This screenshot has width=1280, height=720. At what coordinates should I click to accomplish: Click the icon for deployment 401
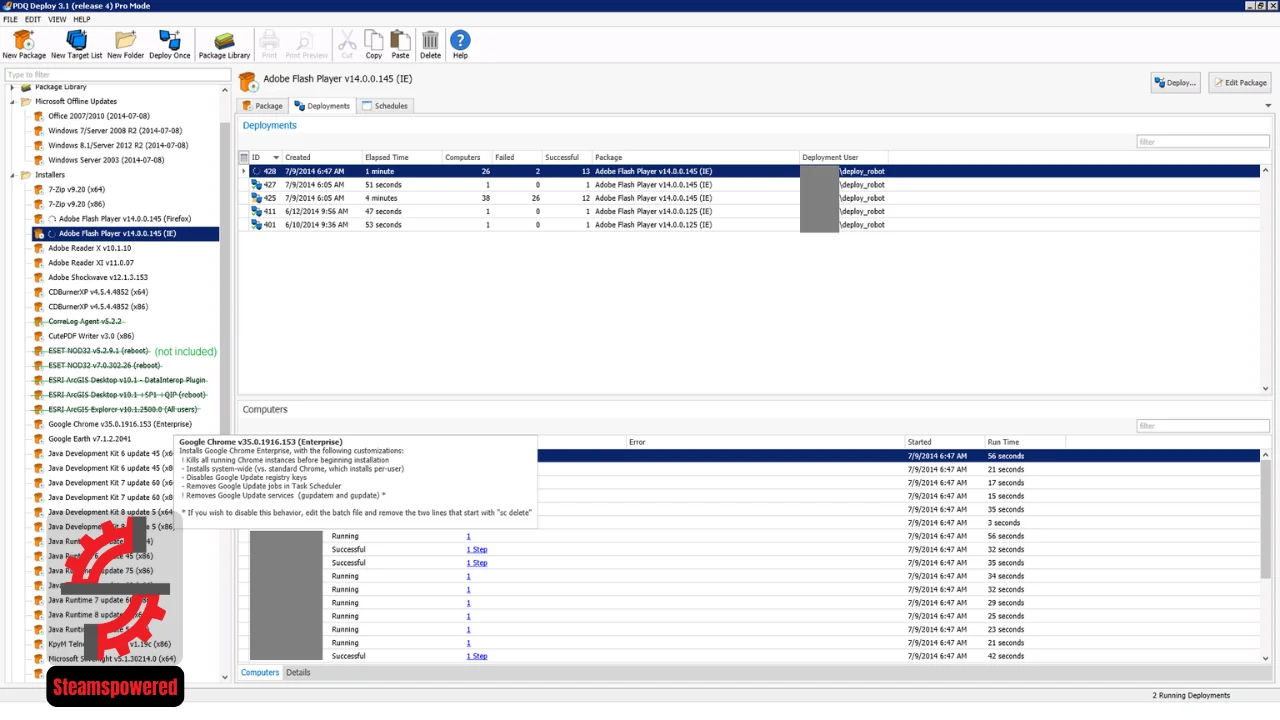(x=256, y=225)
